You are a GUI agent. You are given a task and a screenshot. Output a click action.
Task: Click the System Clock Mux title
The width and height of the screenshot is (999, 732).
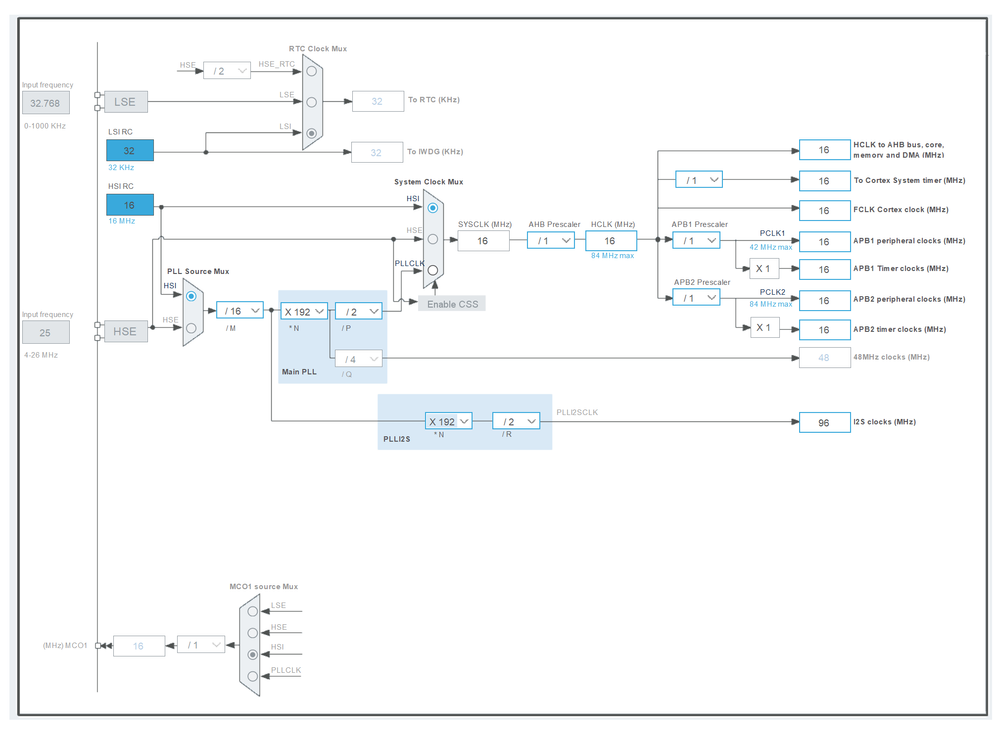point(429,182)
